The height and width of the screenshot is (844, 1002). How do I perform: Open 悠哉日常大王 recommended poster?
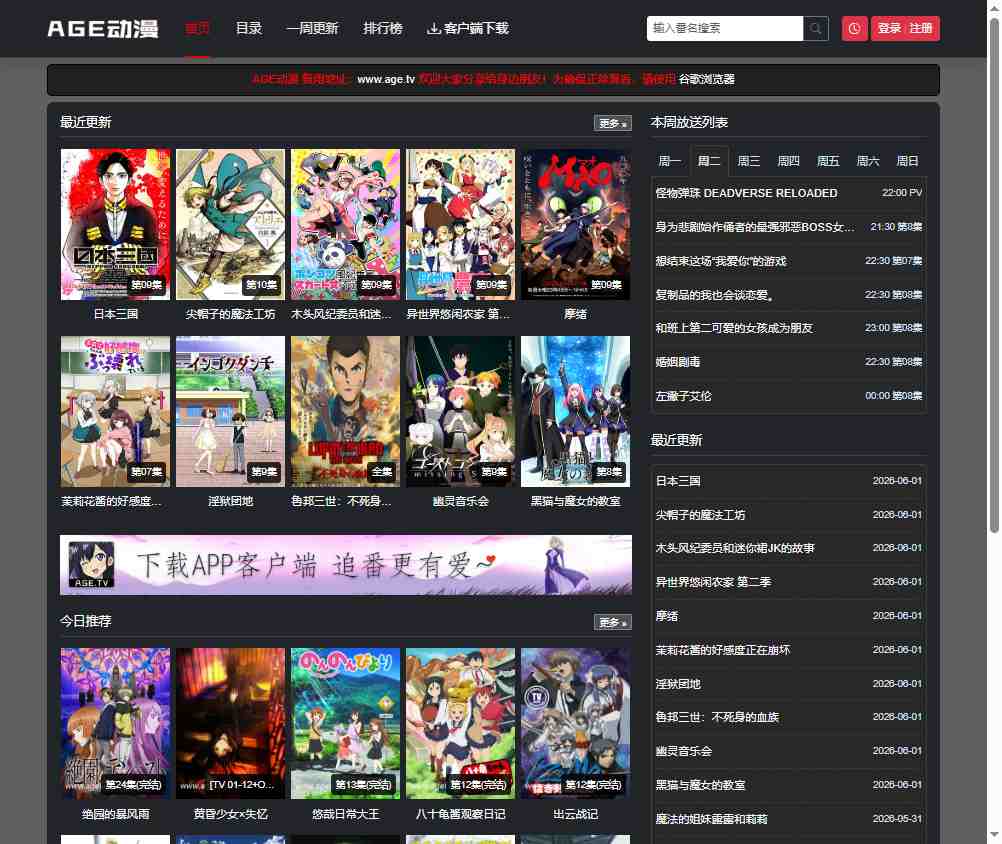(x=346, y=723)
